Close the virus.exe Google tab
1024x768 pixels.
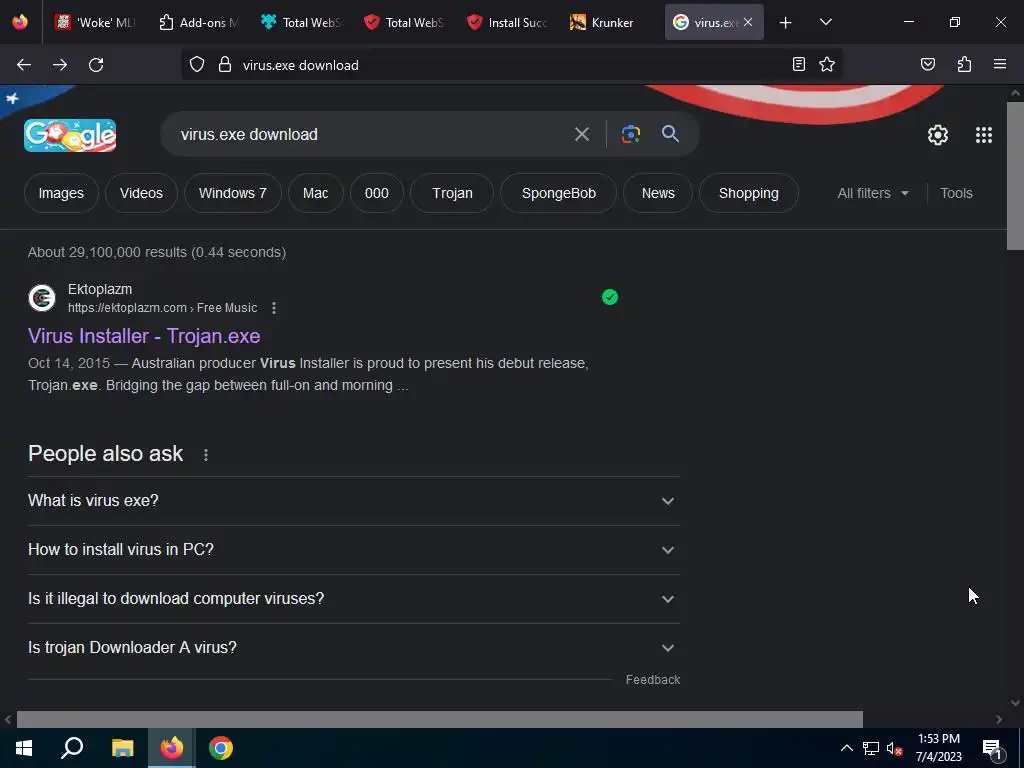[x=748, y=22]
